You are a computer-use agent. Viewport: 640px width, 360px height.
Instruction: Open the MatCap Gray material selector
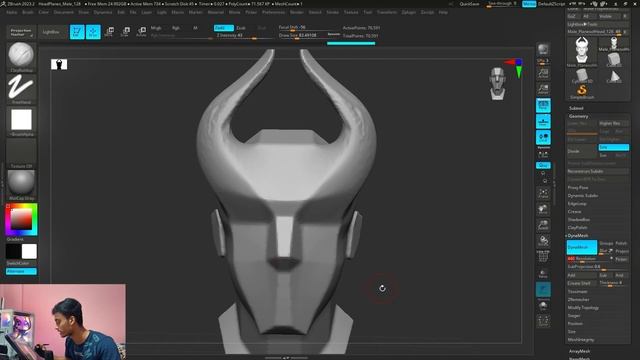click(21, 184)
